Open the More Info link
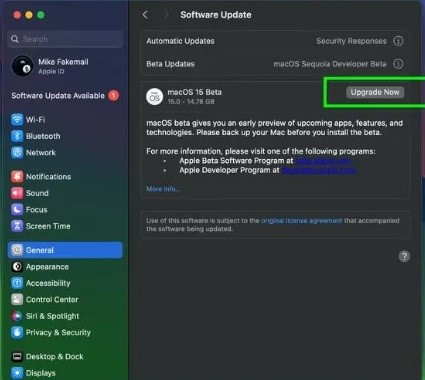Screen dimensions: 425x380 (163, 189)
